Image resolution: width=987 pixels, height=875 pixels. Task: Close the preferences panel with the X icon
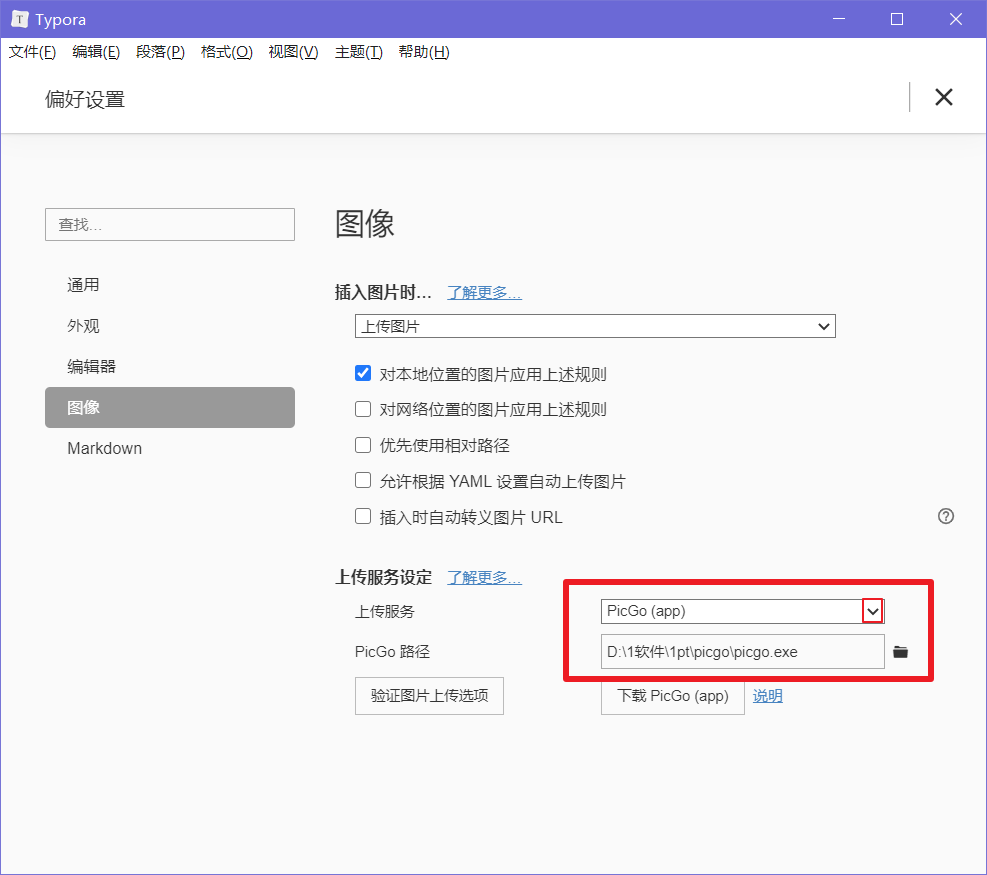944,97
